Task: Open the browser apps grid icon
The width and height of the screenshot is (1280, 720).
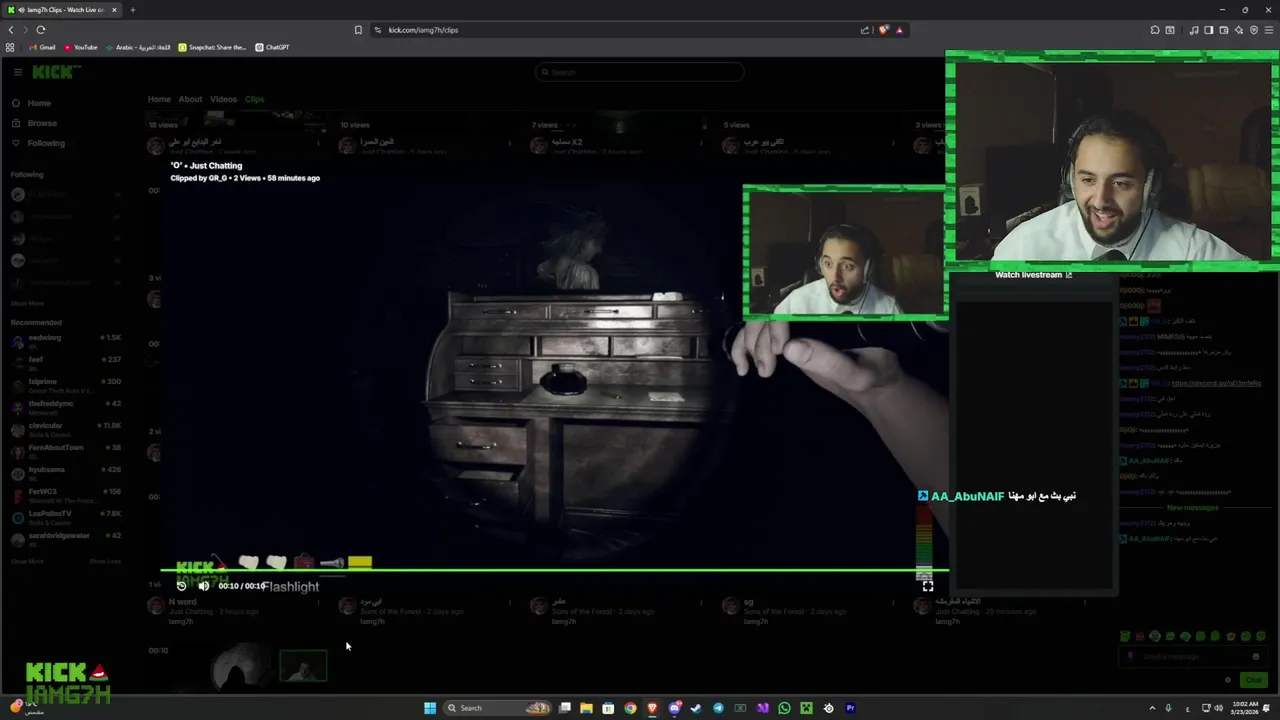Action: [10, 47]
